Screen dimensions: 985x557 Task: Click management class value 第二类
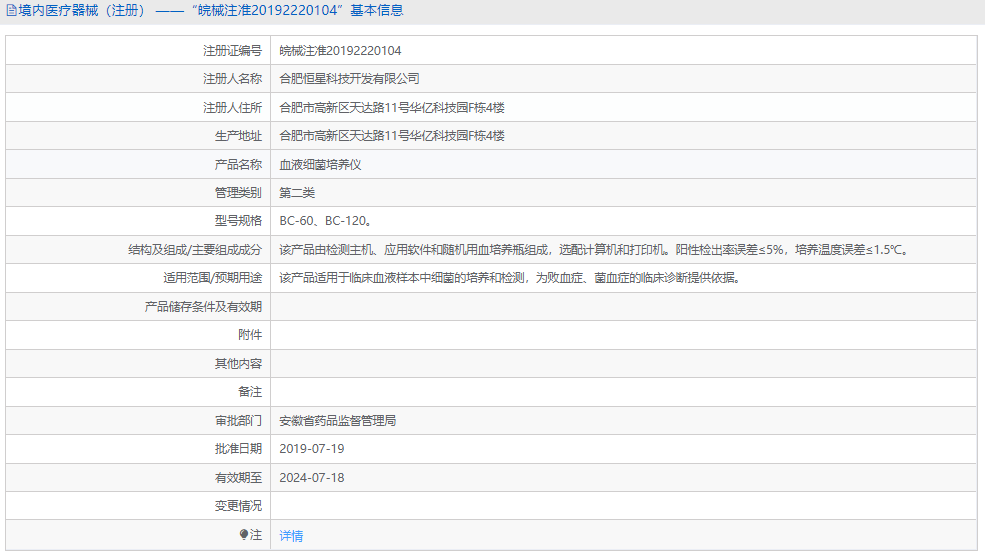[x=297, y=193]
